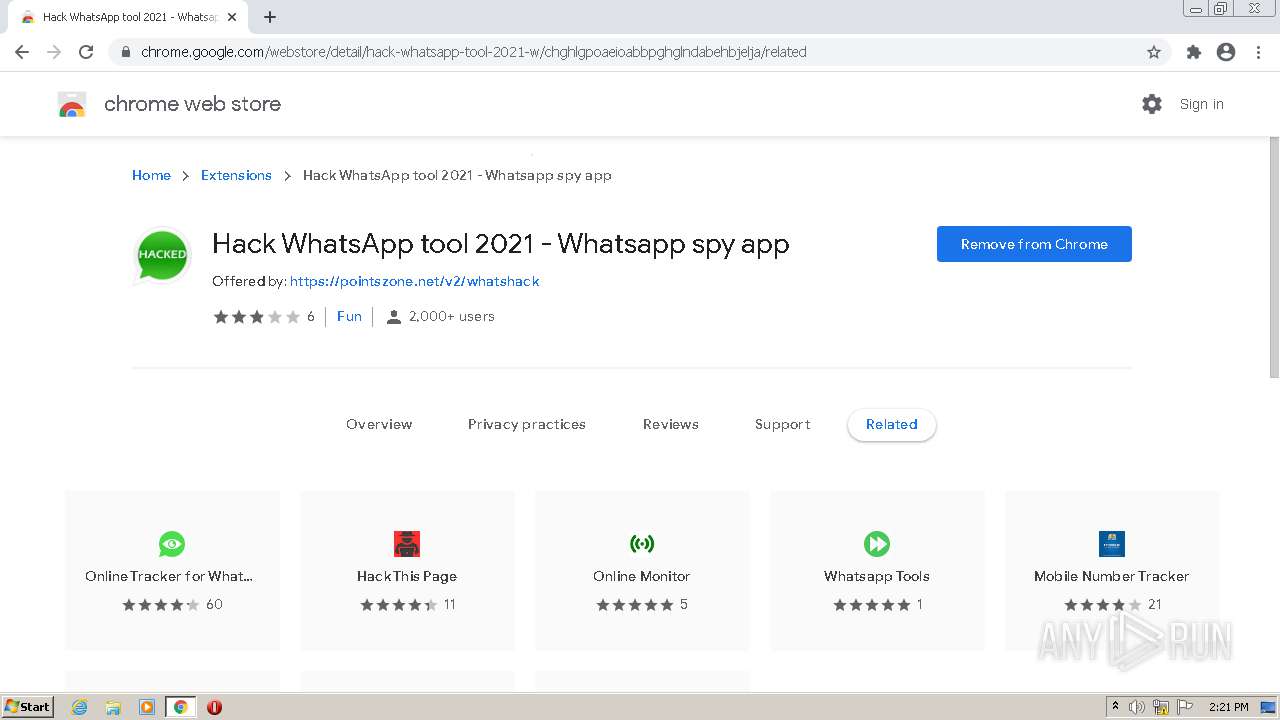Click the Whatsapp Tools icon
Image resolution: width=1280 pixels, height=720 pixels.
tap(877, 544)
